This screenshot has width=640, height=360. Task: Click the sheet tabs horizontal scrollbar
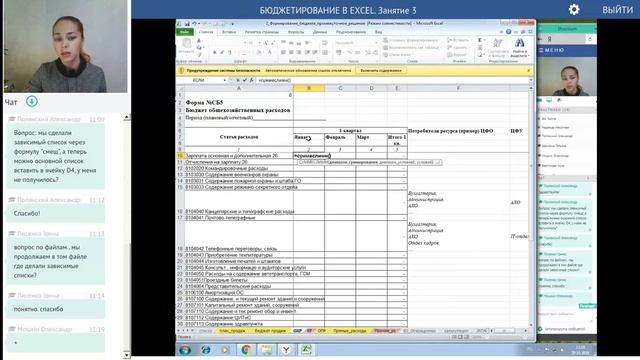click(504, 331)
